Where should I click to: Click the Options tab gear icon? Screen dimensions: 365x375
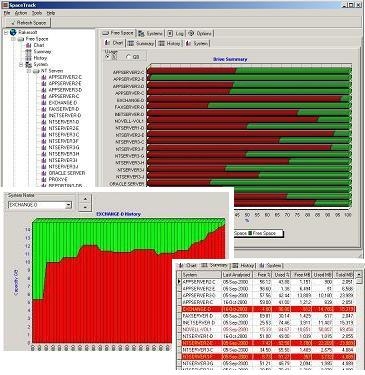pyautogui.click(x=191, y=33)
